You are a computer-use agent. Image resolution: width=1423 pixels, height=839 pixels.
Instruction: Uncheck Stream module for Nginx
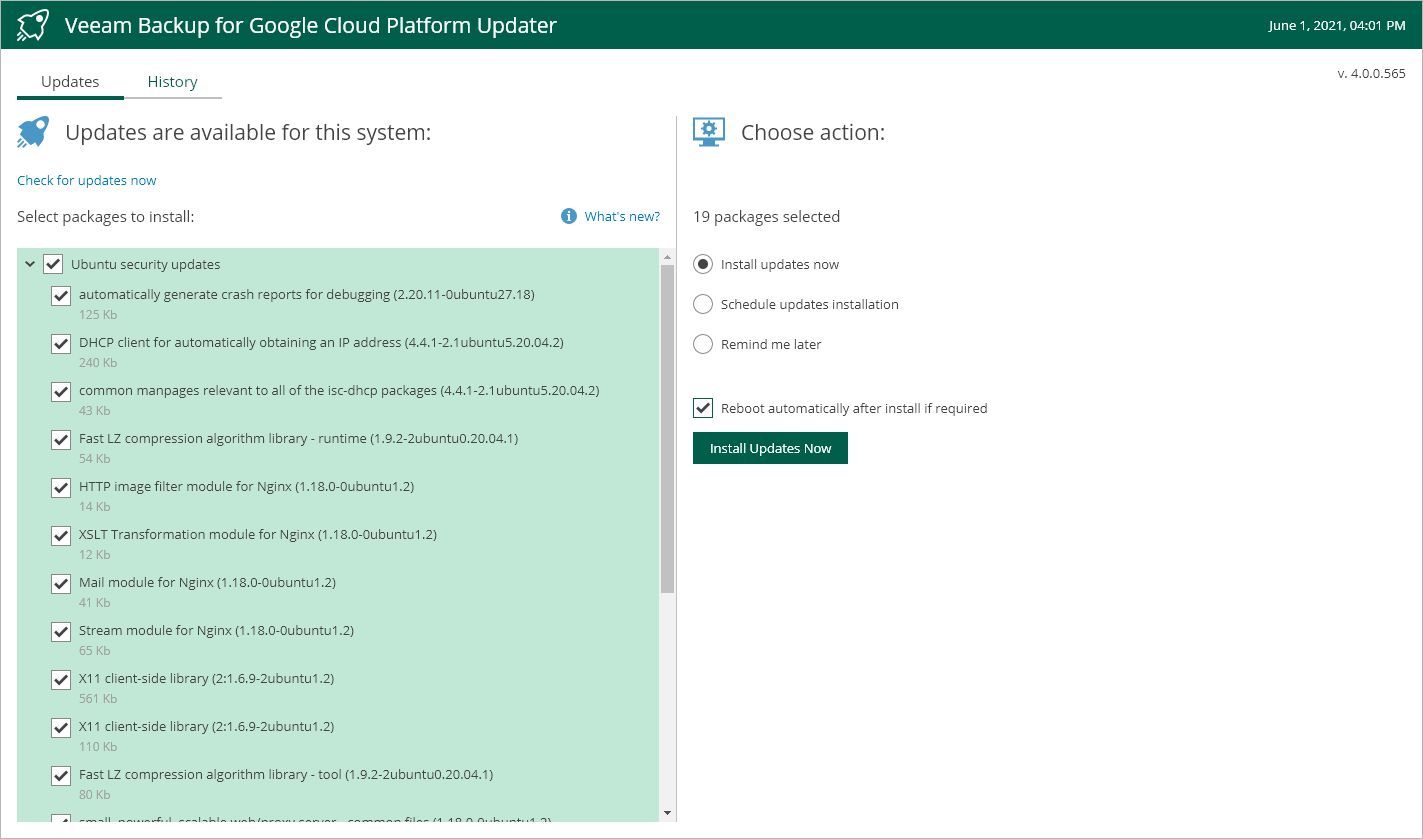[x=61, y=632]
